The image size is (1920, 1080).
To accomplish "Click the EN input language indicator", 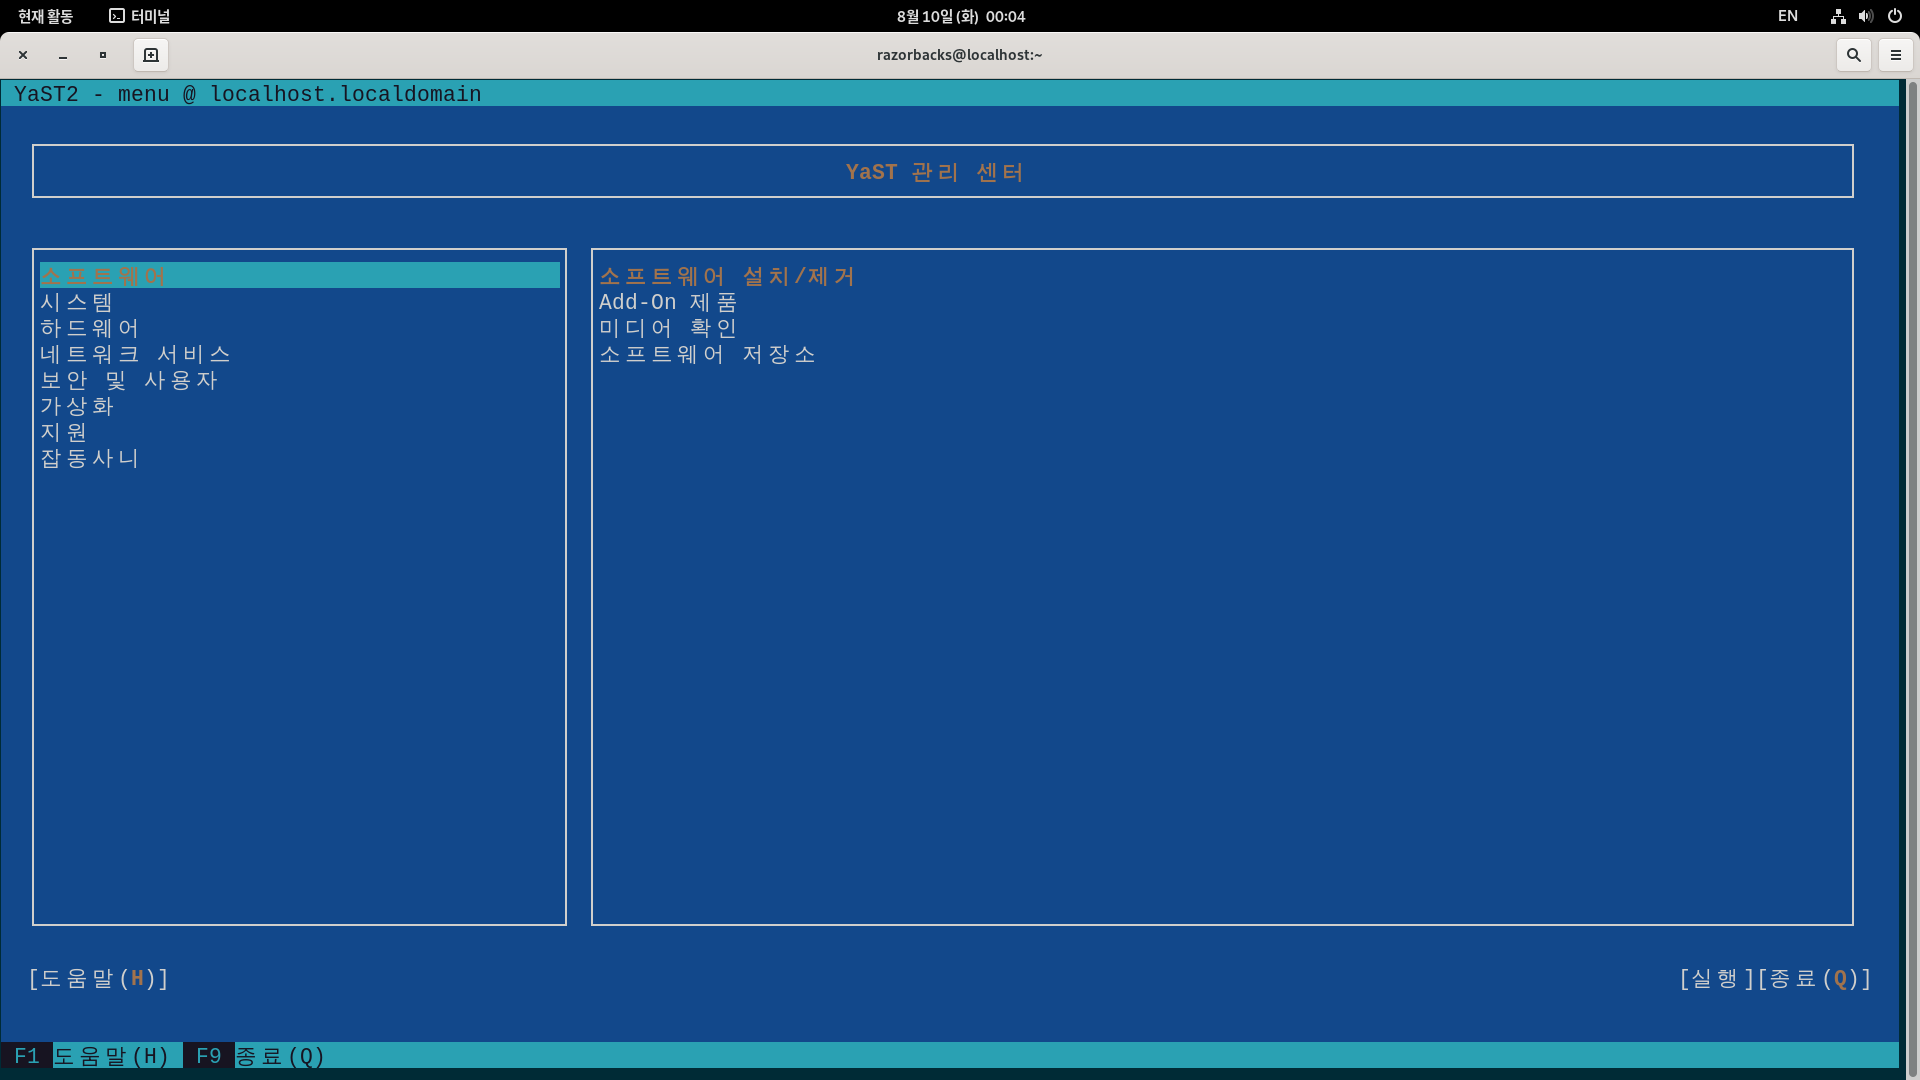I will click(x=1787, y=16).
